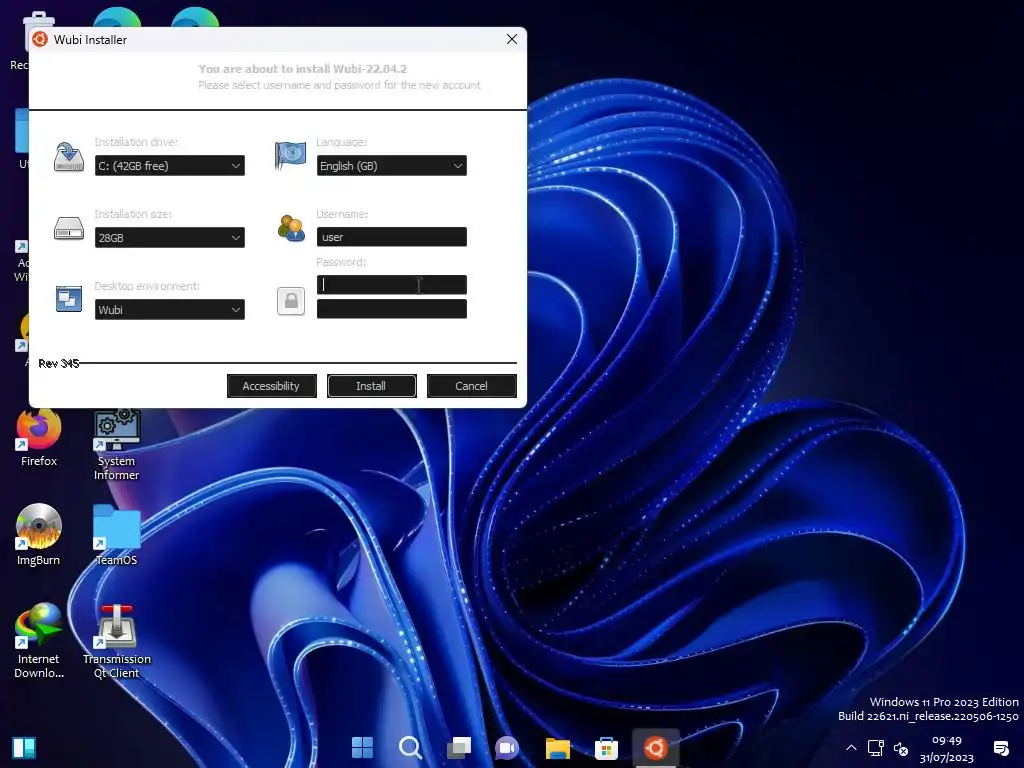Focus the first Password field

pyautogui.click(x=391, y=285)
